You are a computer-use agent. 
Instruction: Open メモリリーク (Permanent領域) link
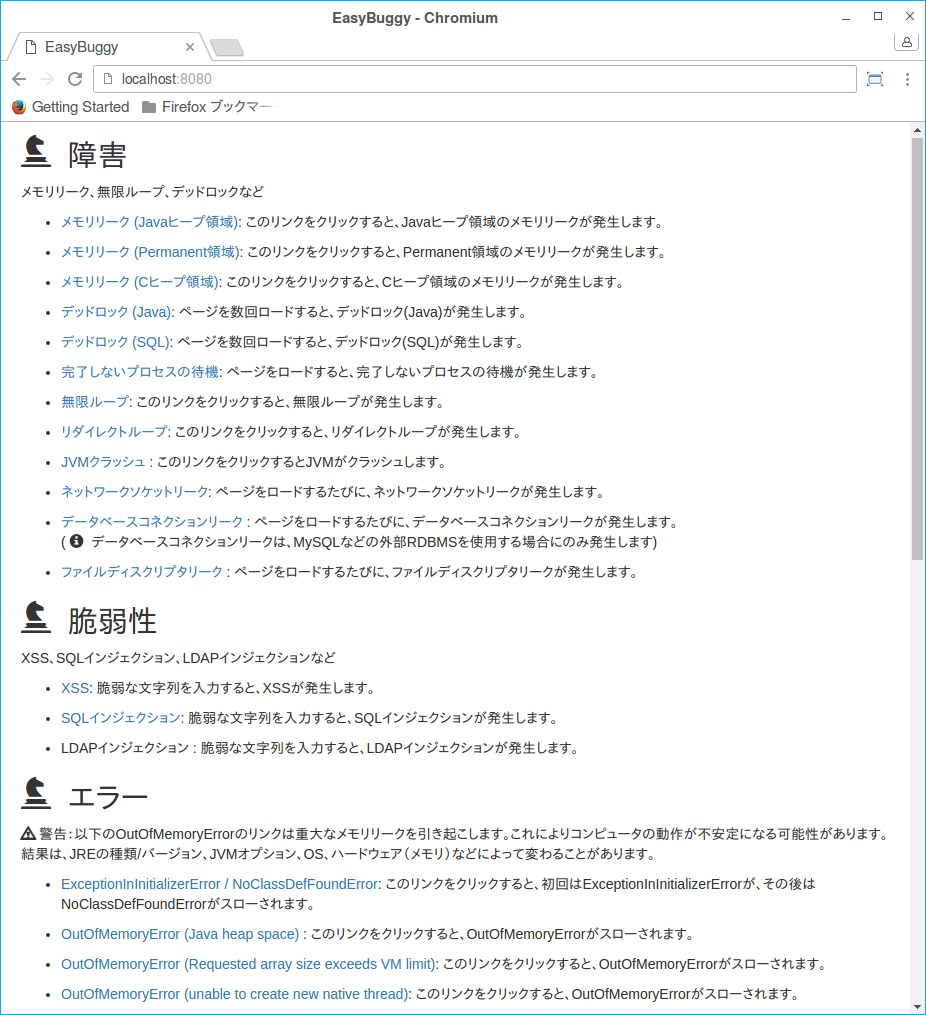150,252
